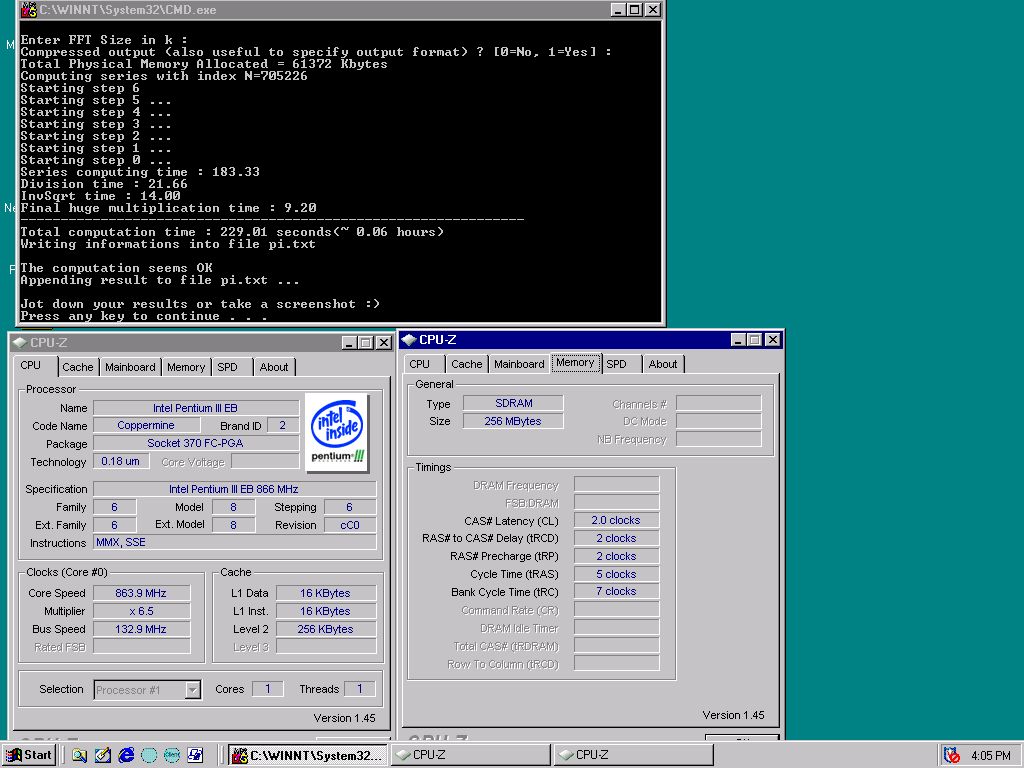Click 'Press any key to continue' line in CMD

[x=144, y=316]
